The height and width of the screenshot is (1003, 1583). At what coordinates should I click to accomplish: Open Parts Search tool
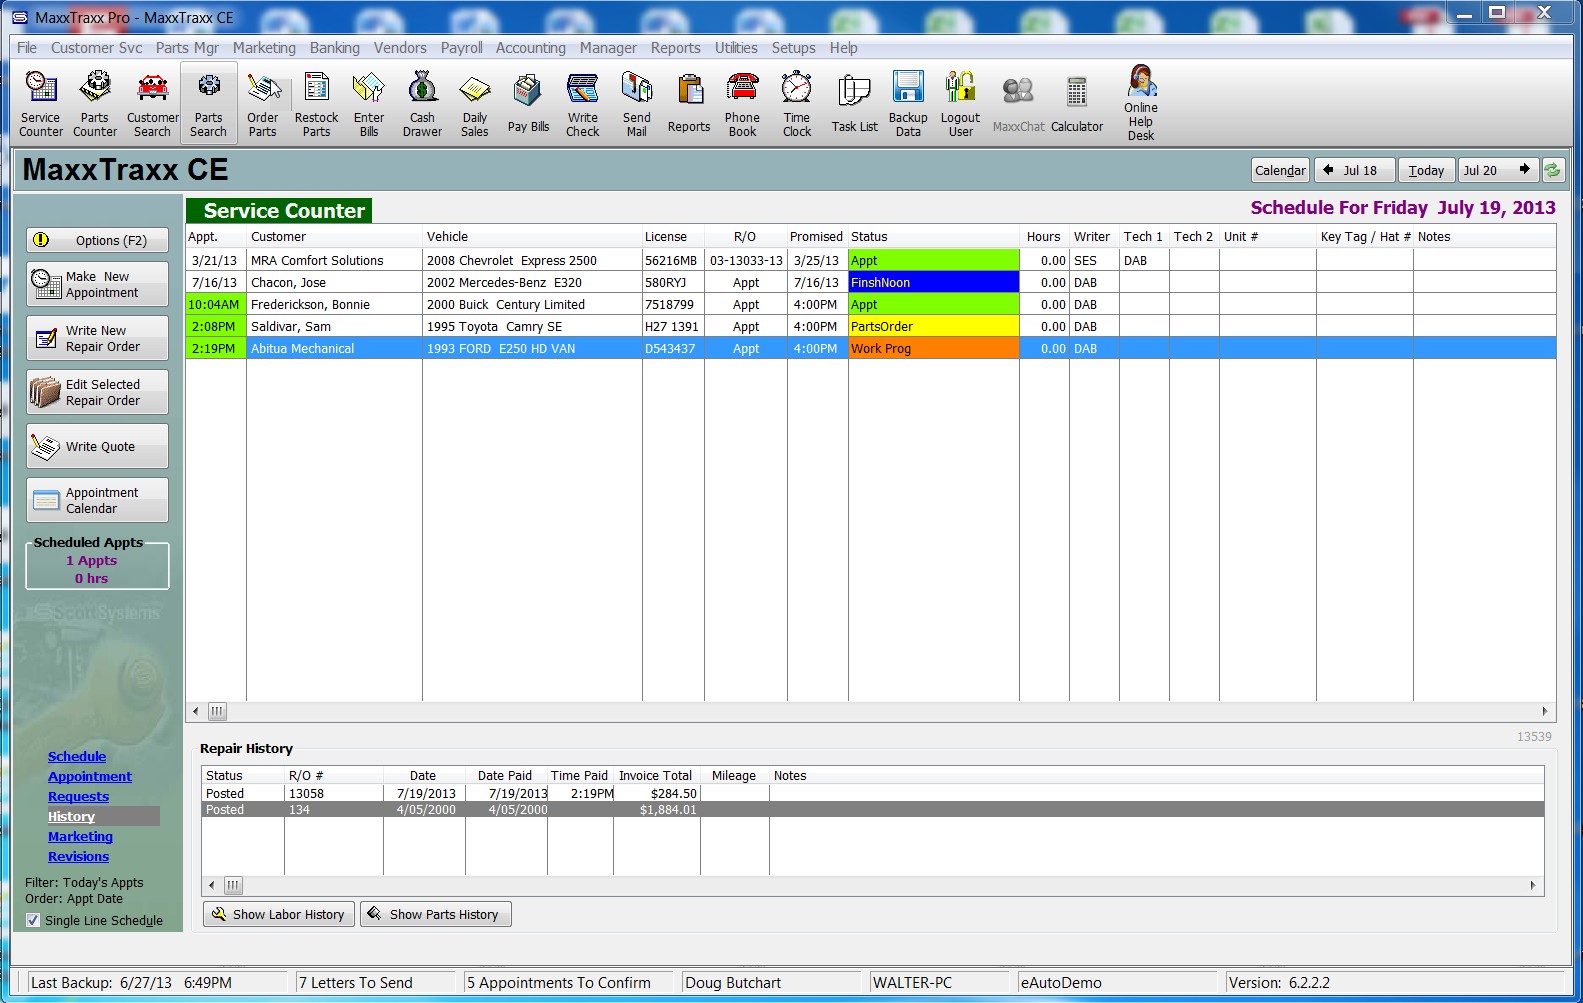(209, 104)
